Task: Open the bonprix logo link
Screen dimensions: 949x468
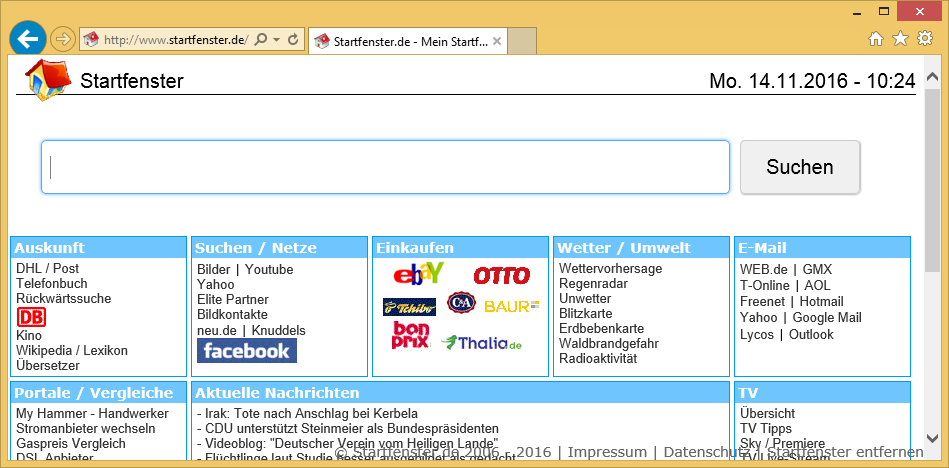Action: 411,336
